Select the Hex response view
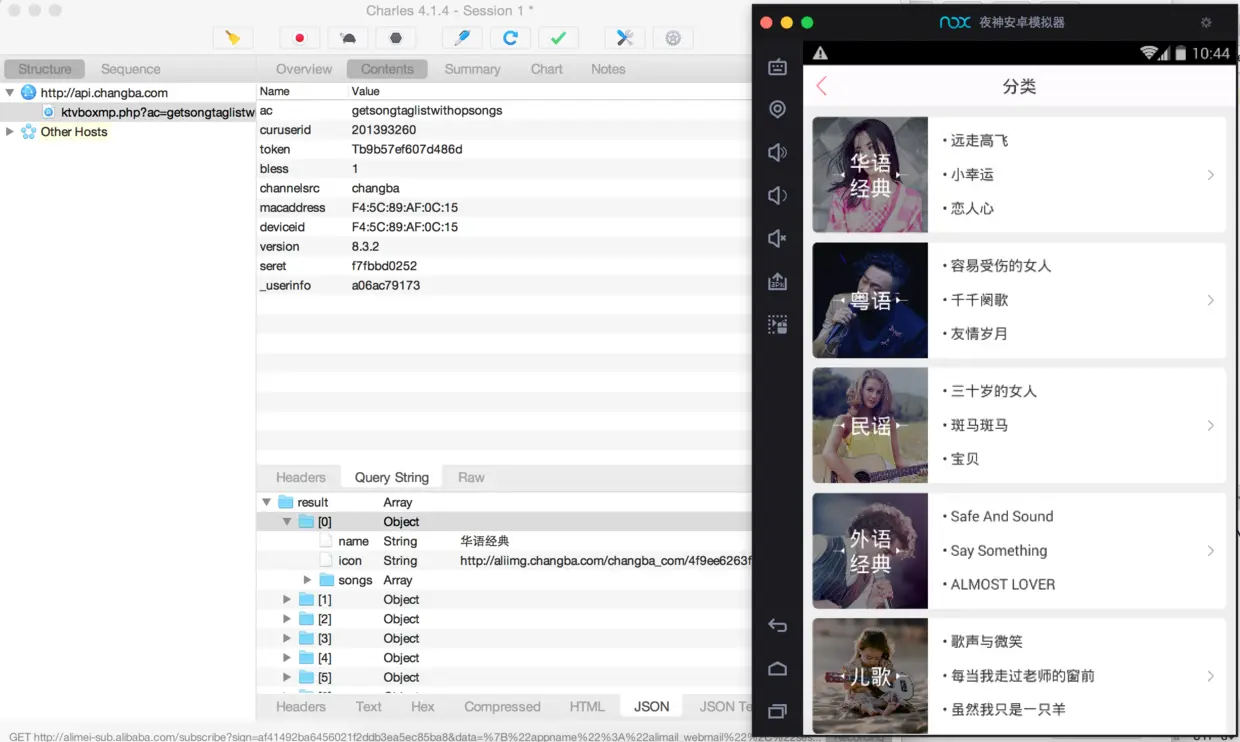1240x742 pixels. [x=422, y=706]
